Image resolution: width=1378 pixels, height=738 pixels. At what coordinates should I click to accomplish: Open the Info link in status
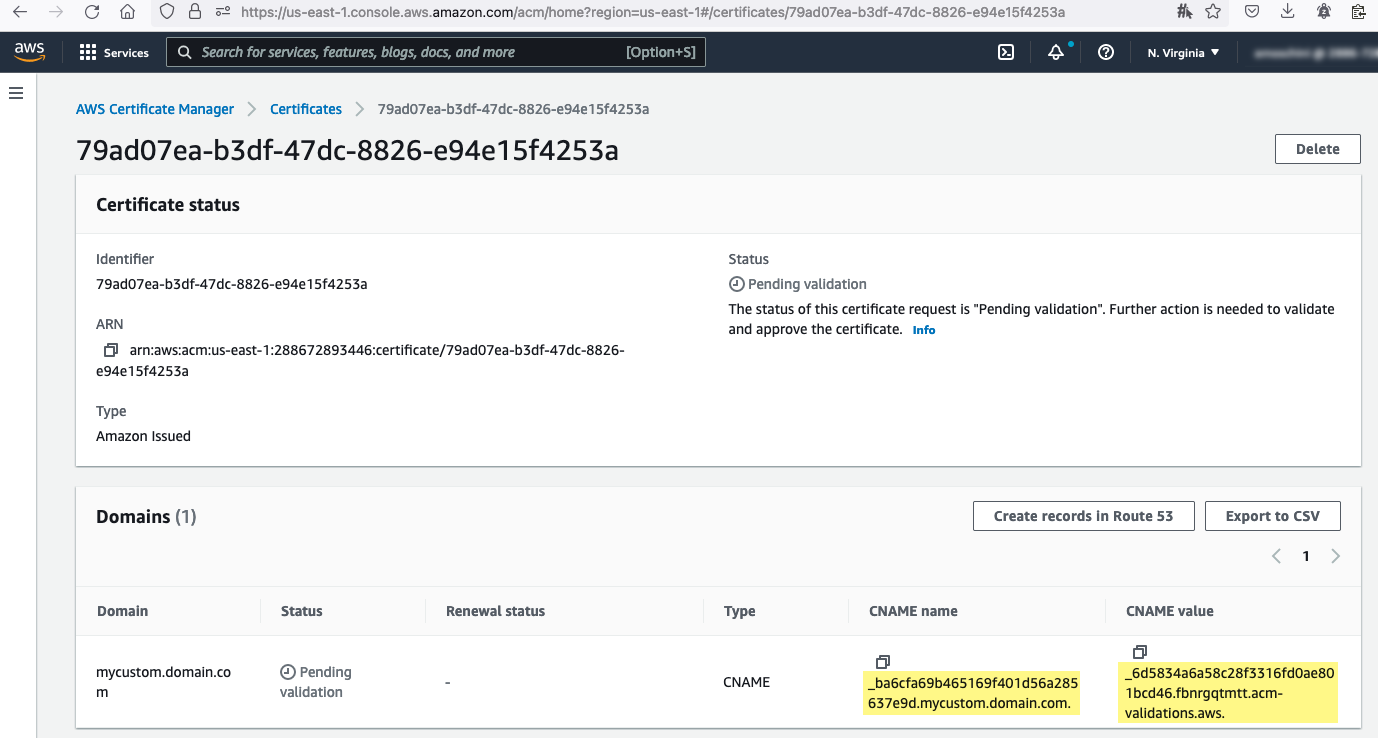(x=924, y=330)
